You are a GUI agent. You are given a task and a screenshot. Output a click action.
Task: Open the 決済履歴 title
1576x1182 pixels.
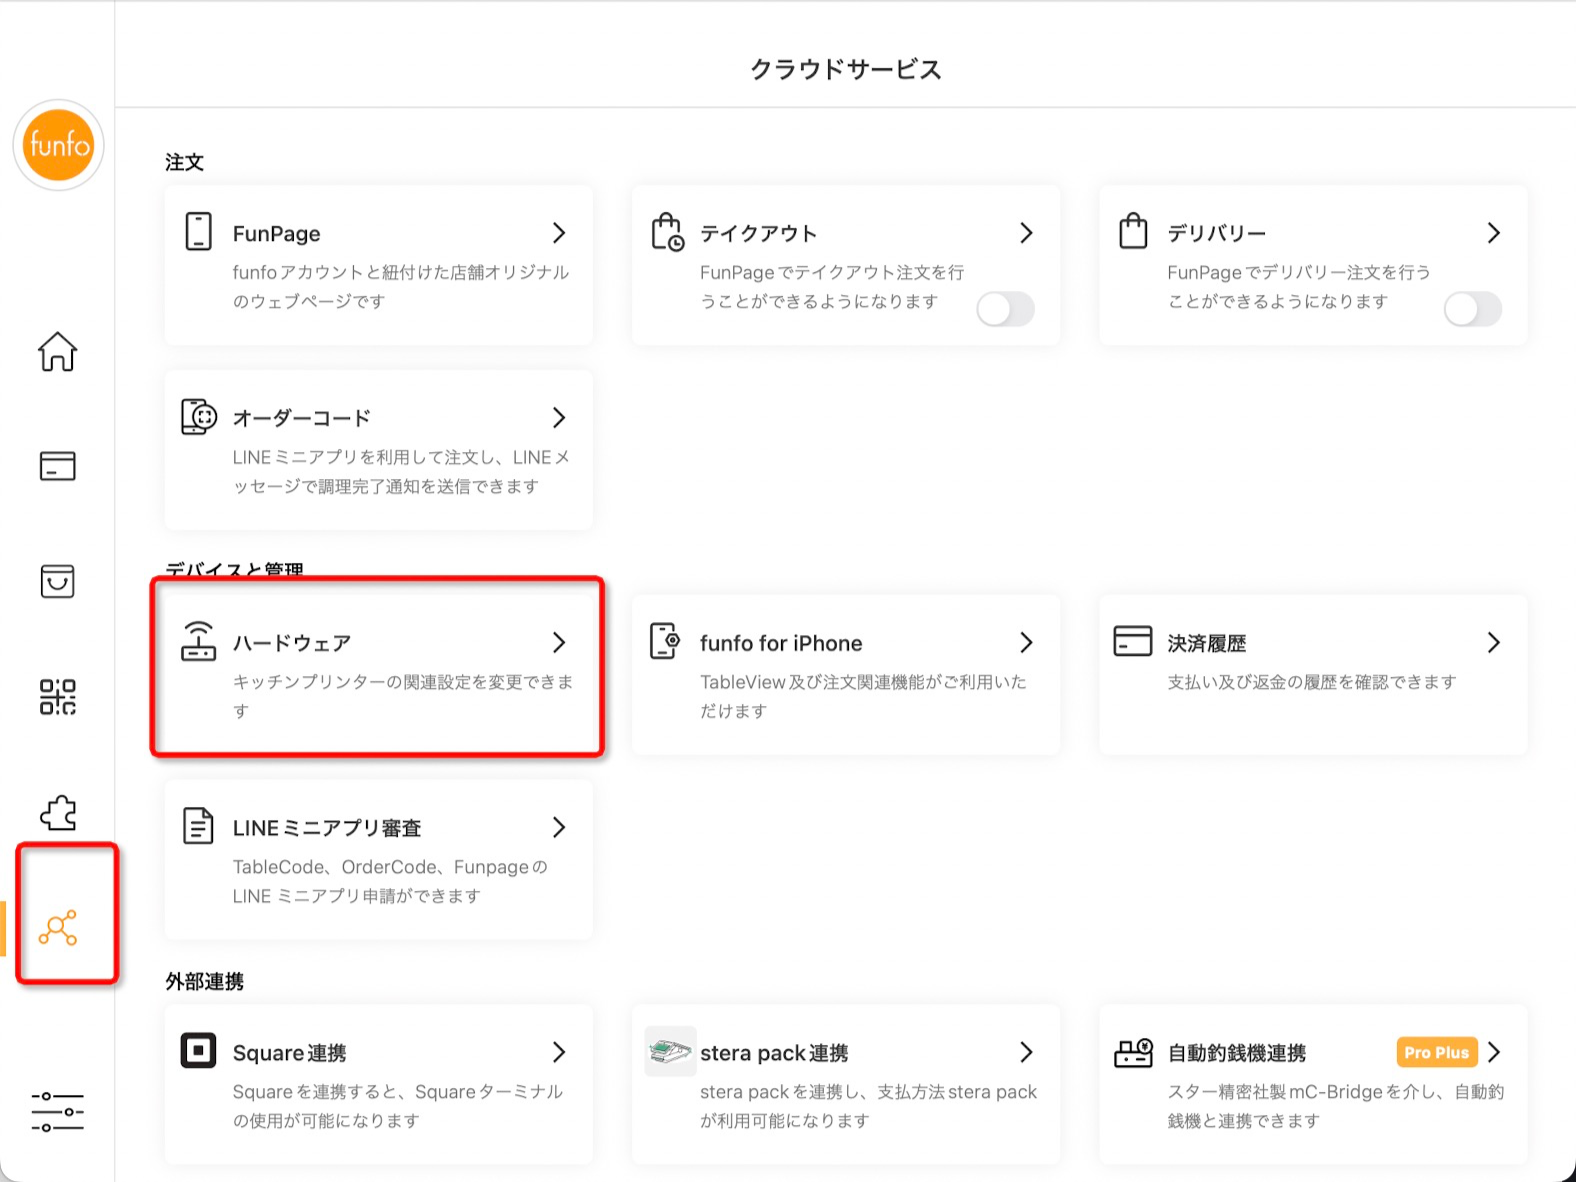click(x=1207, y=643)
